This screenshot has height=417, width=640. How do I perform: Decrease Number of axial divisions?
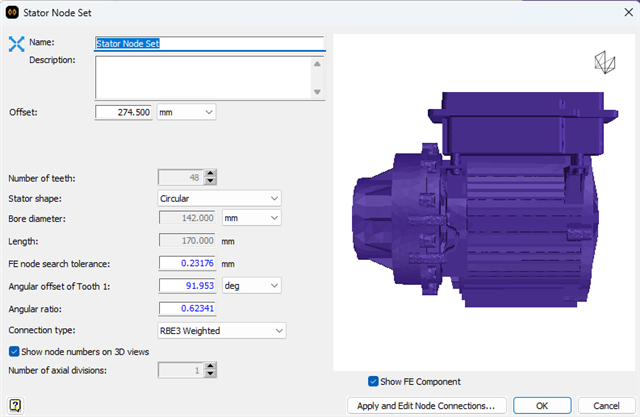210,374
